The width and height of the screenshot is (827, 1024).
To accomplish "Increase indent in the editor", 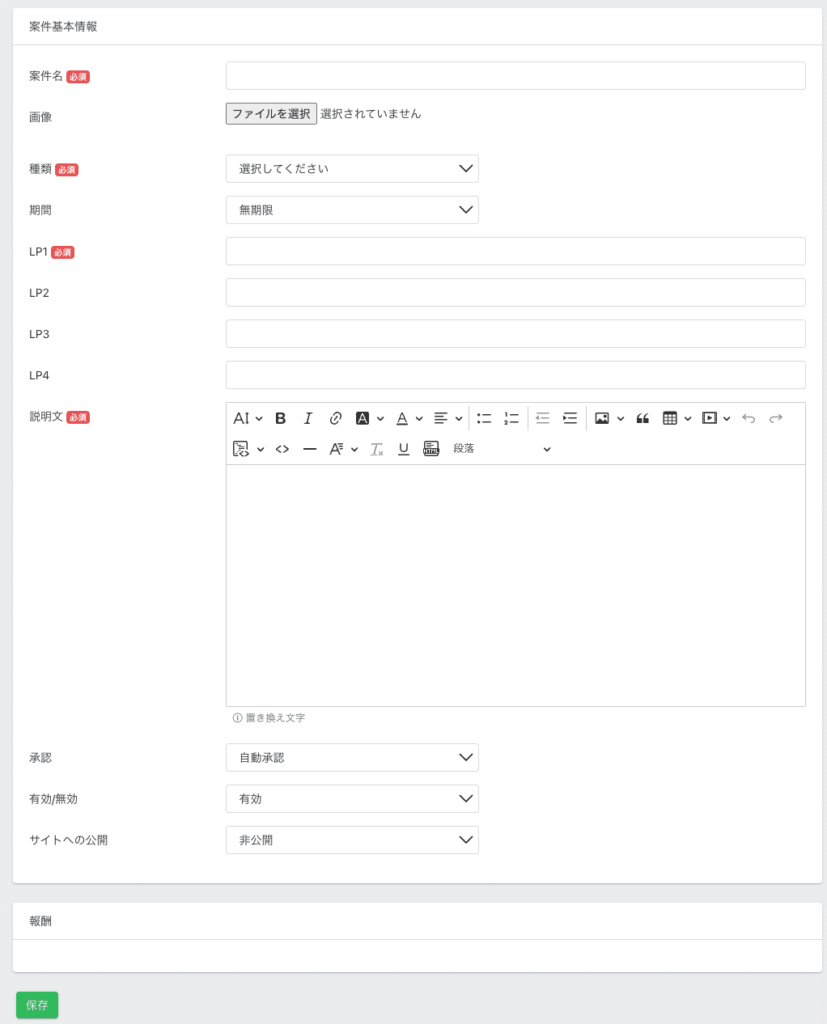I will point(570,419).
